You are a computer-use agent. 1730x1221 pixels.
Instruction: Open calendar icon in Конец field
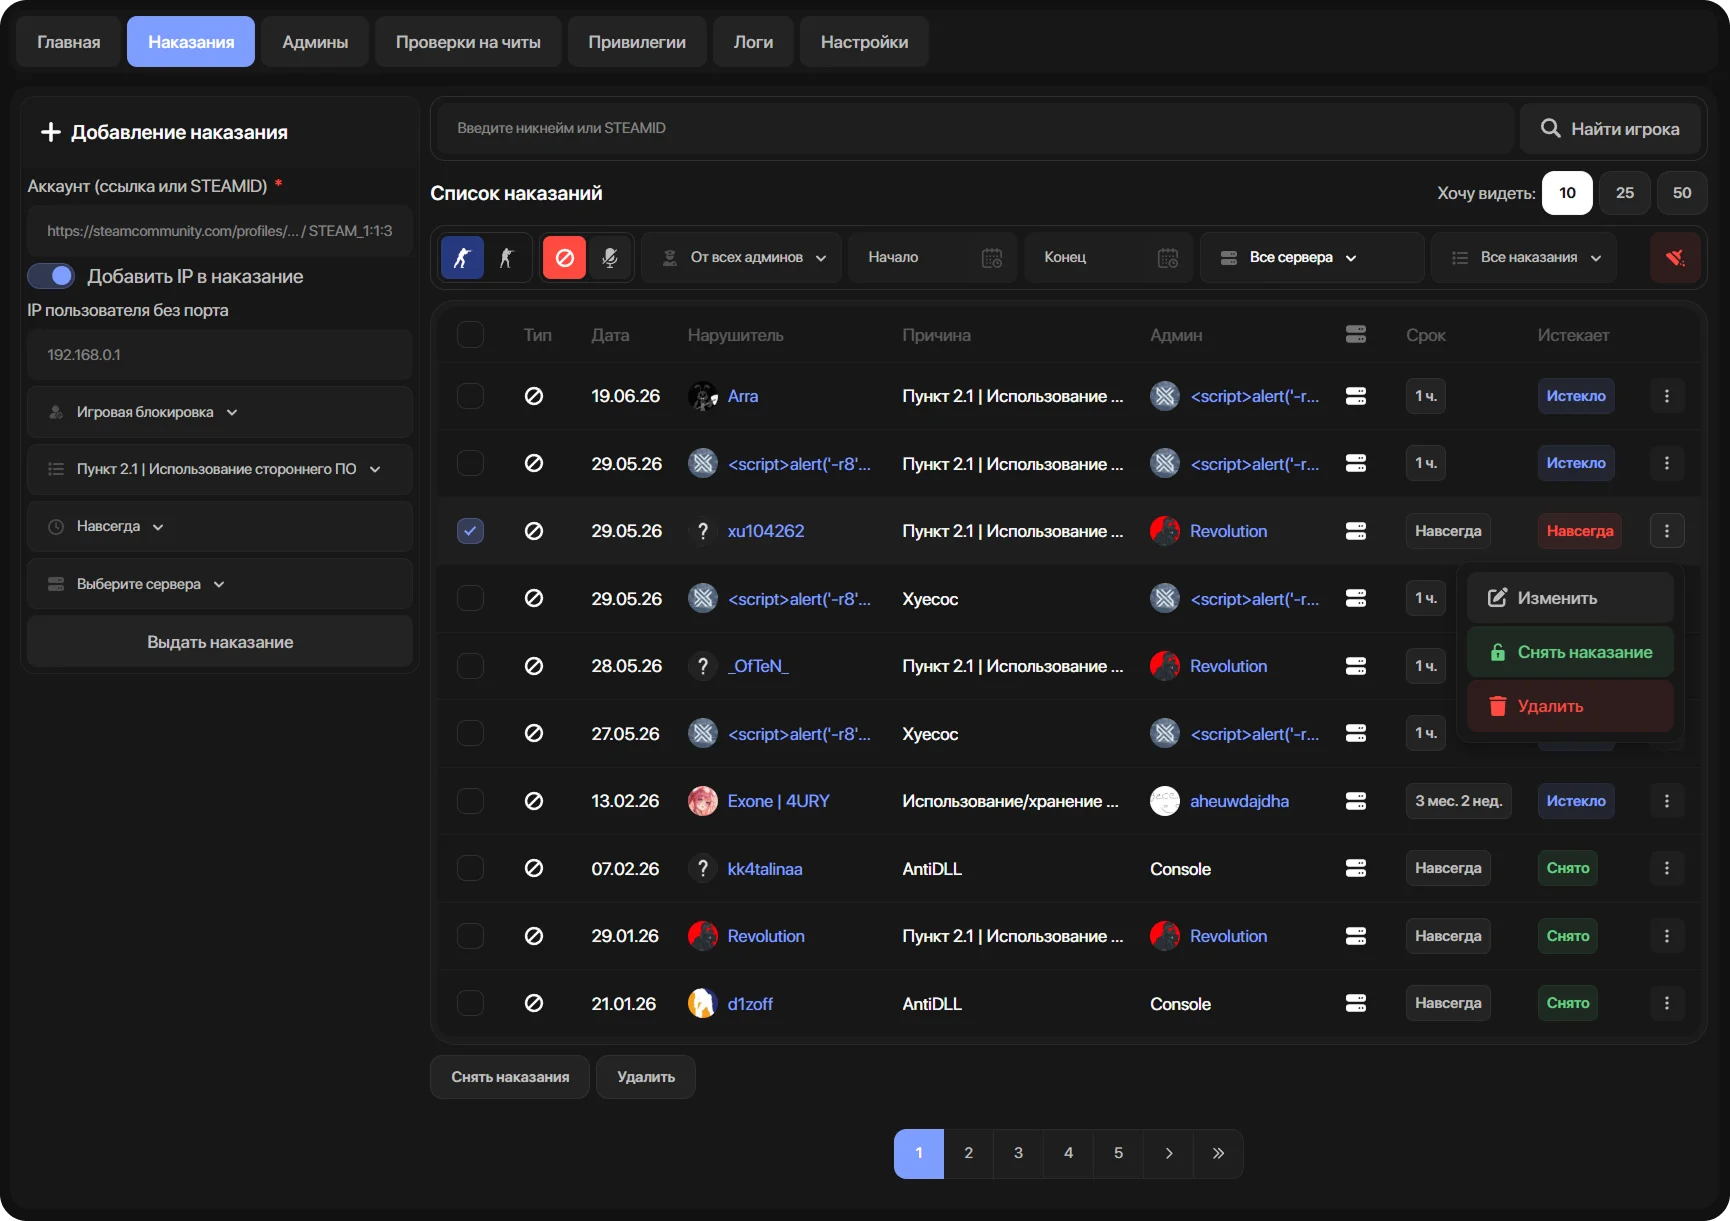point(1168,258)
